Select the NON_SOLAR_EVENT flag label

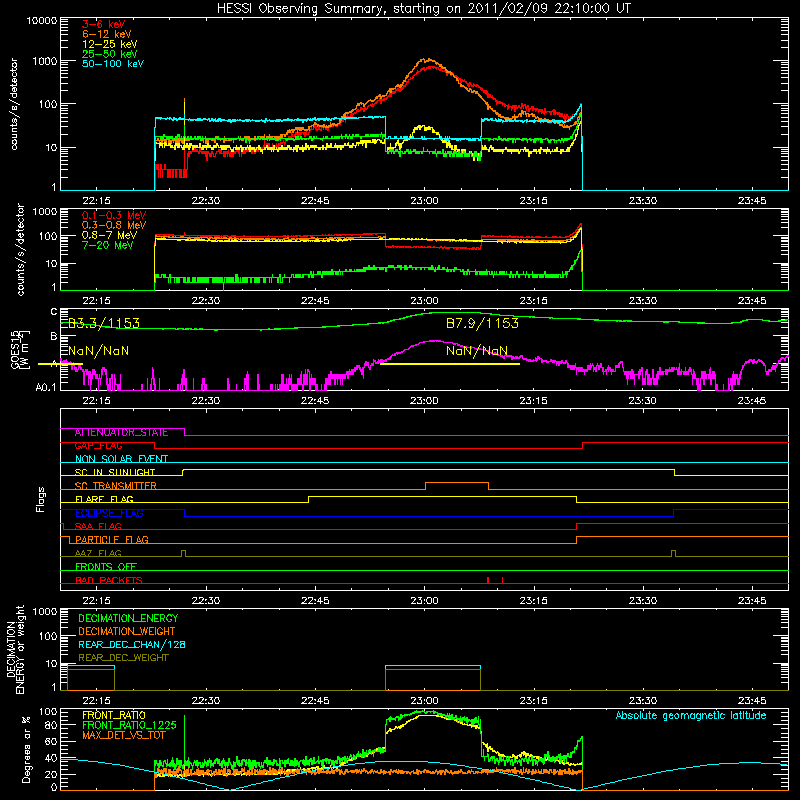(x=121, y=459)
